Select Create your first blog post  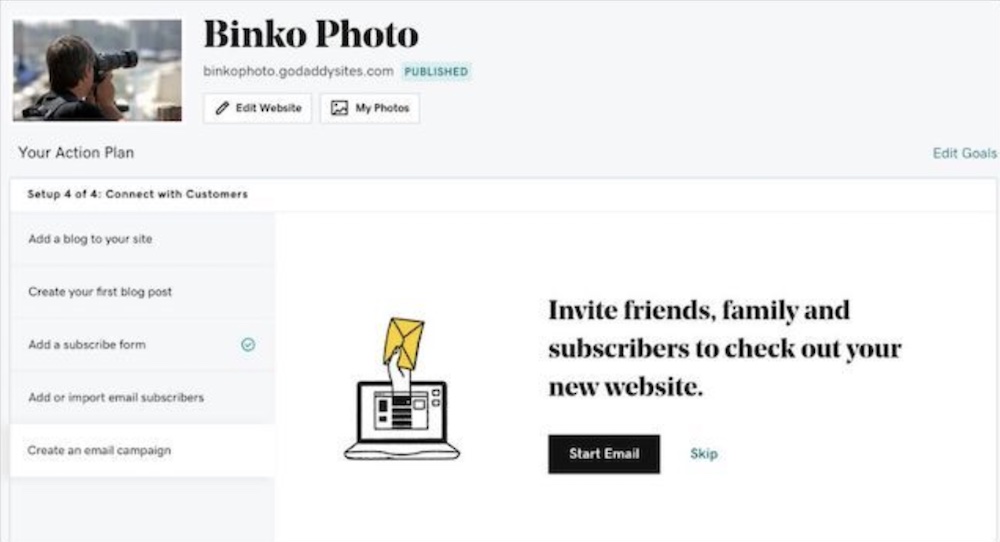pos(142,292)
